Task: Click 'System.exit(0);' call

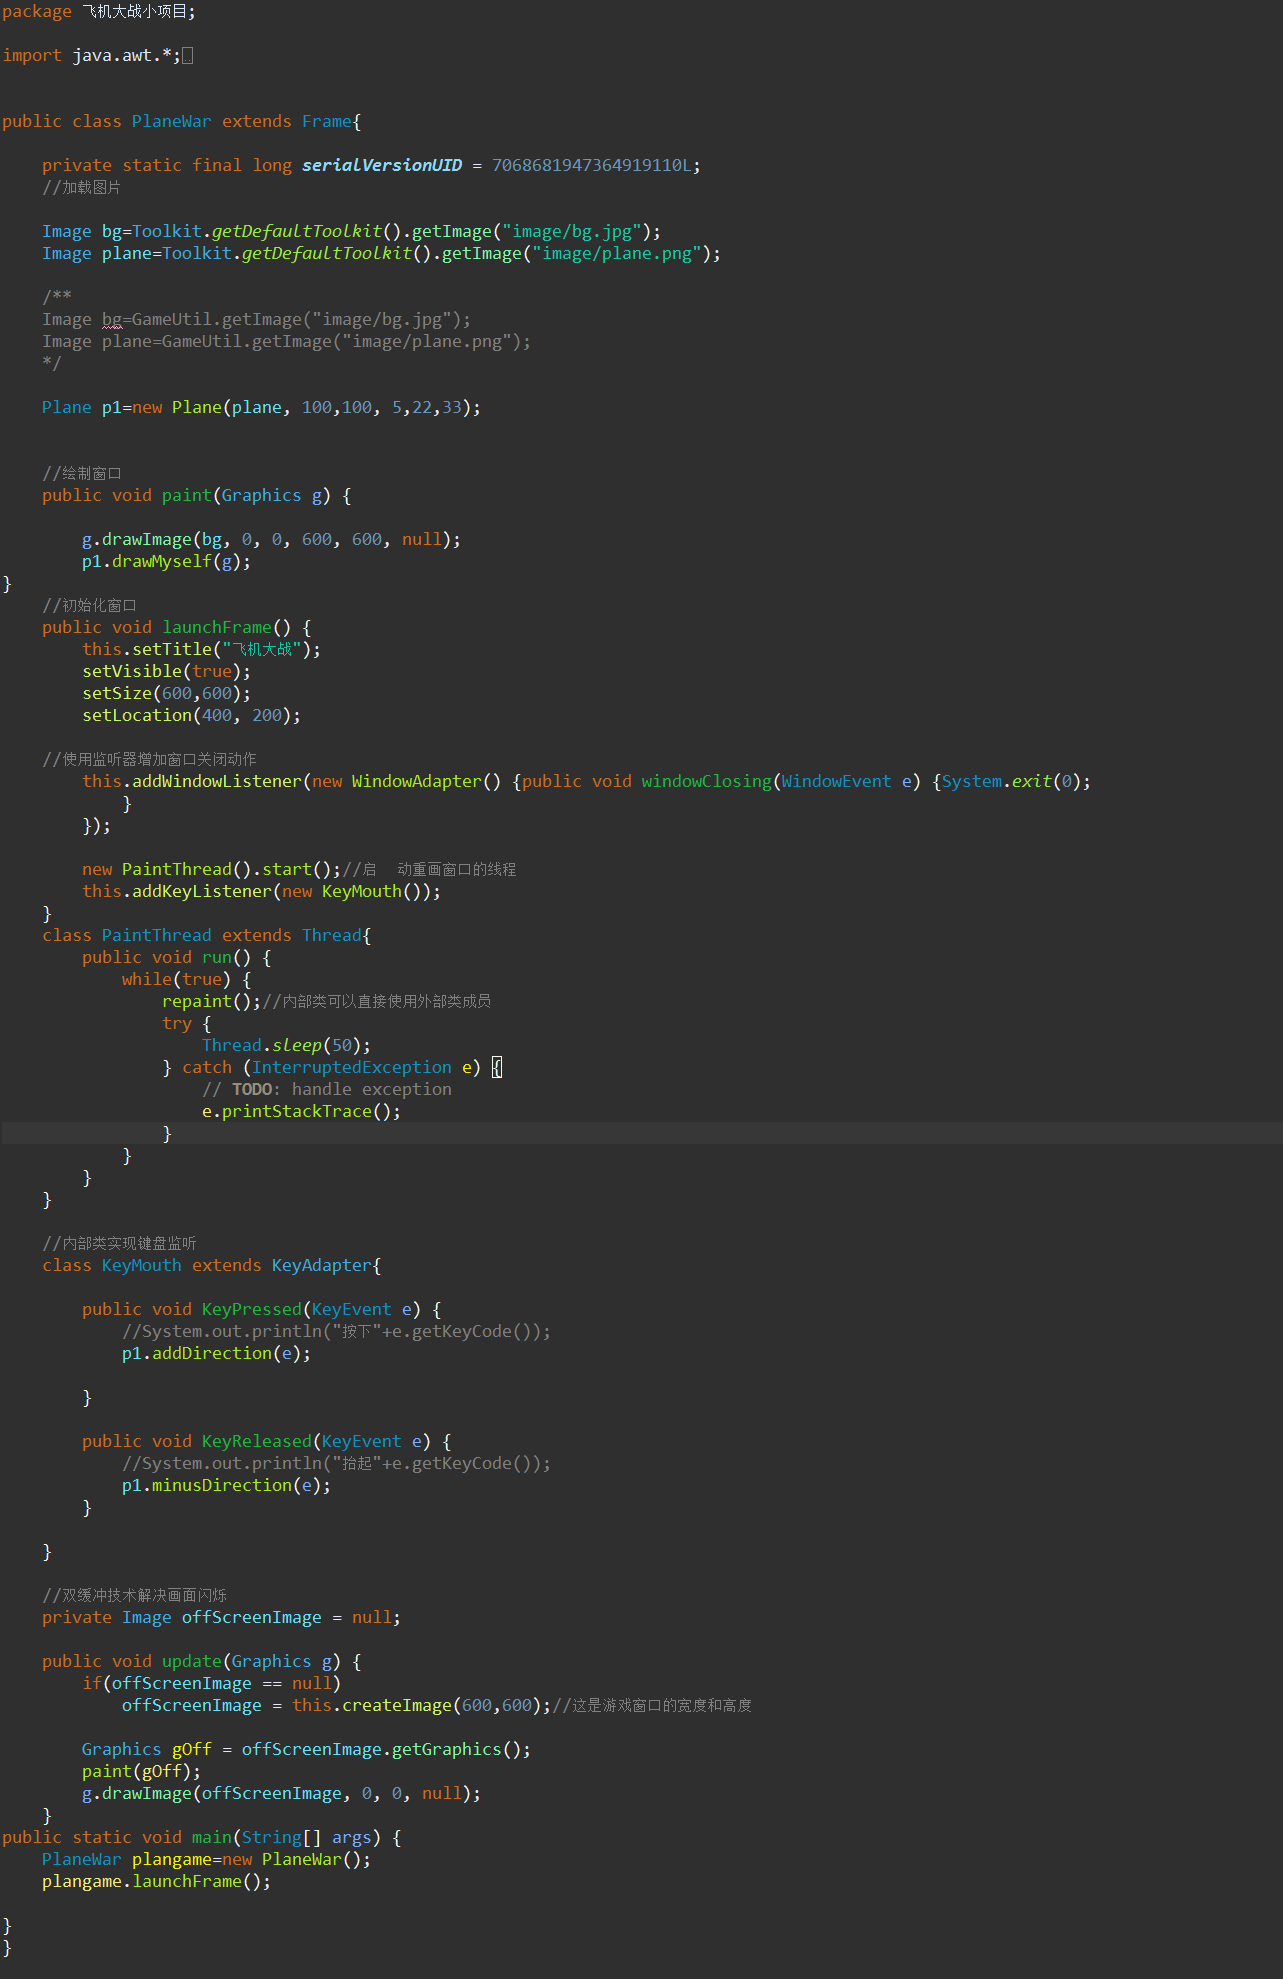Action: (x=1016, y=782)
